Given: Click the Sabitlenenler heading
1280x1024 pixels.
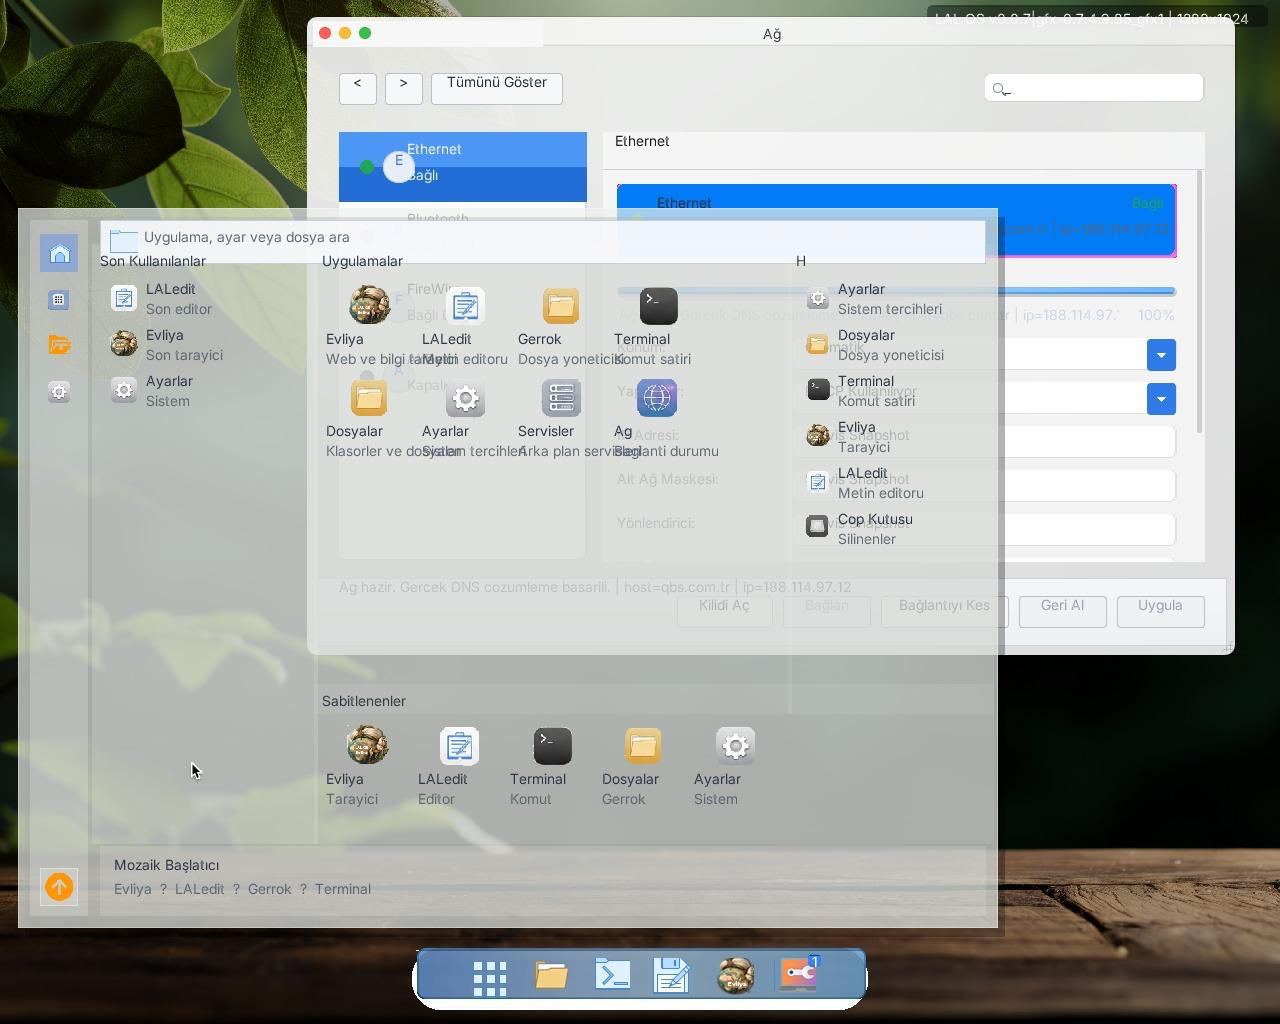Looking at the screenshot, I should [364, 701].
